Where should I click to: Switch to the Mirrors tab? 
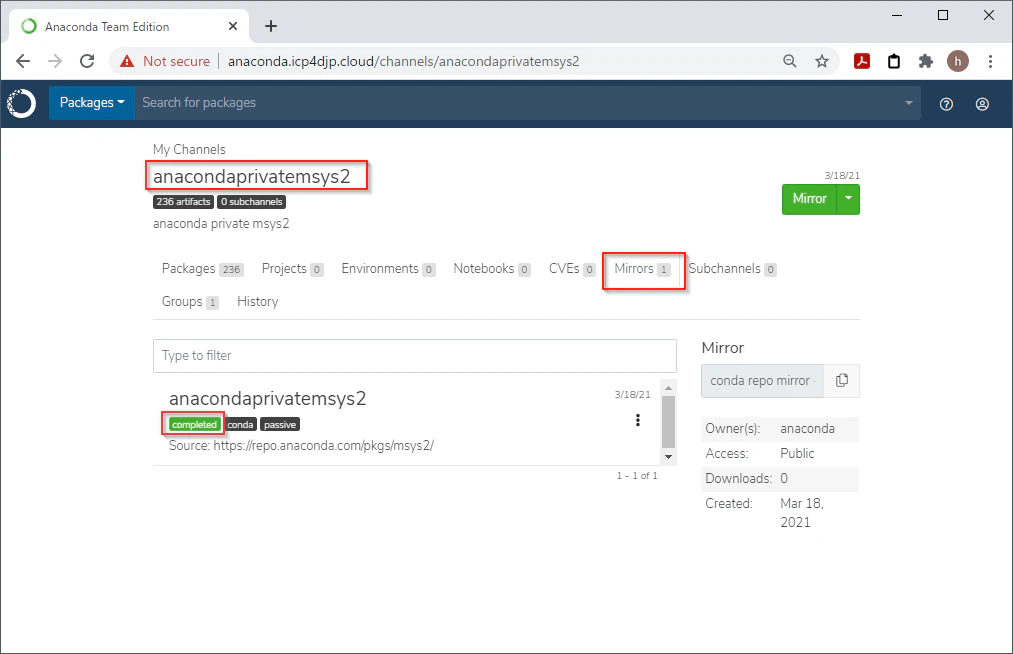(642, 269)
